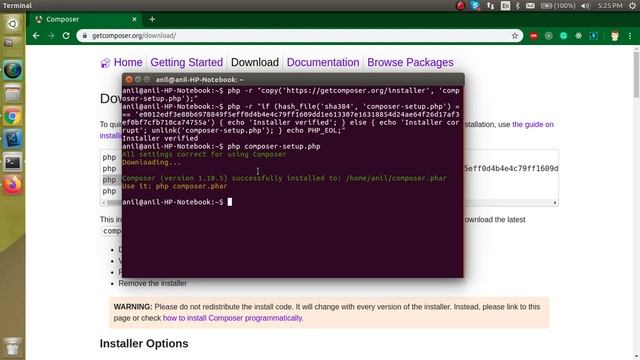The height and width of the screenshot is (360, 640).
Task: Open 'how to install Composer programmatically' link
Action: coord(232,318)
